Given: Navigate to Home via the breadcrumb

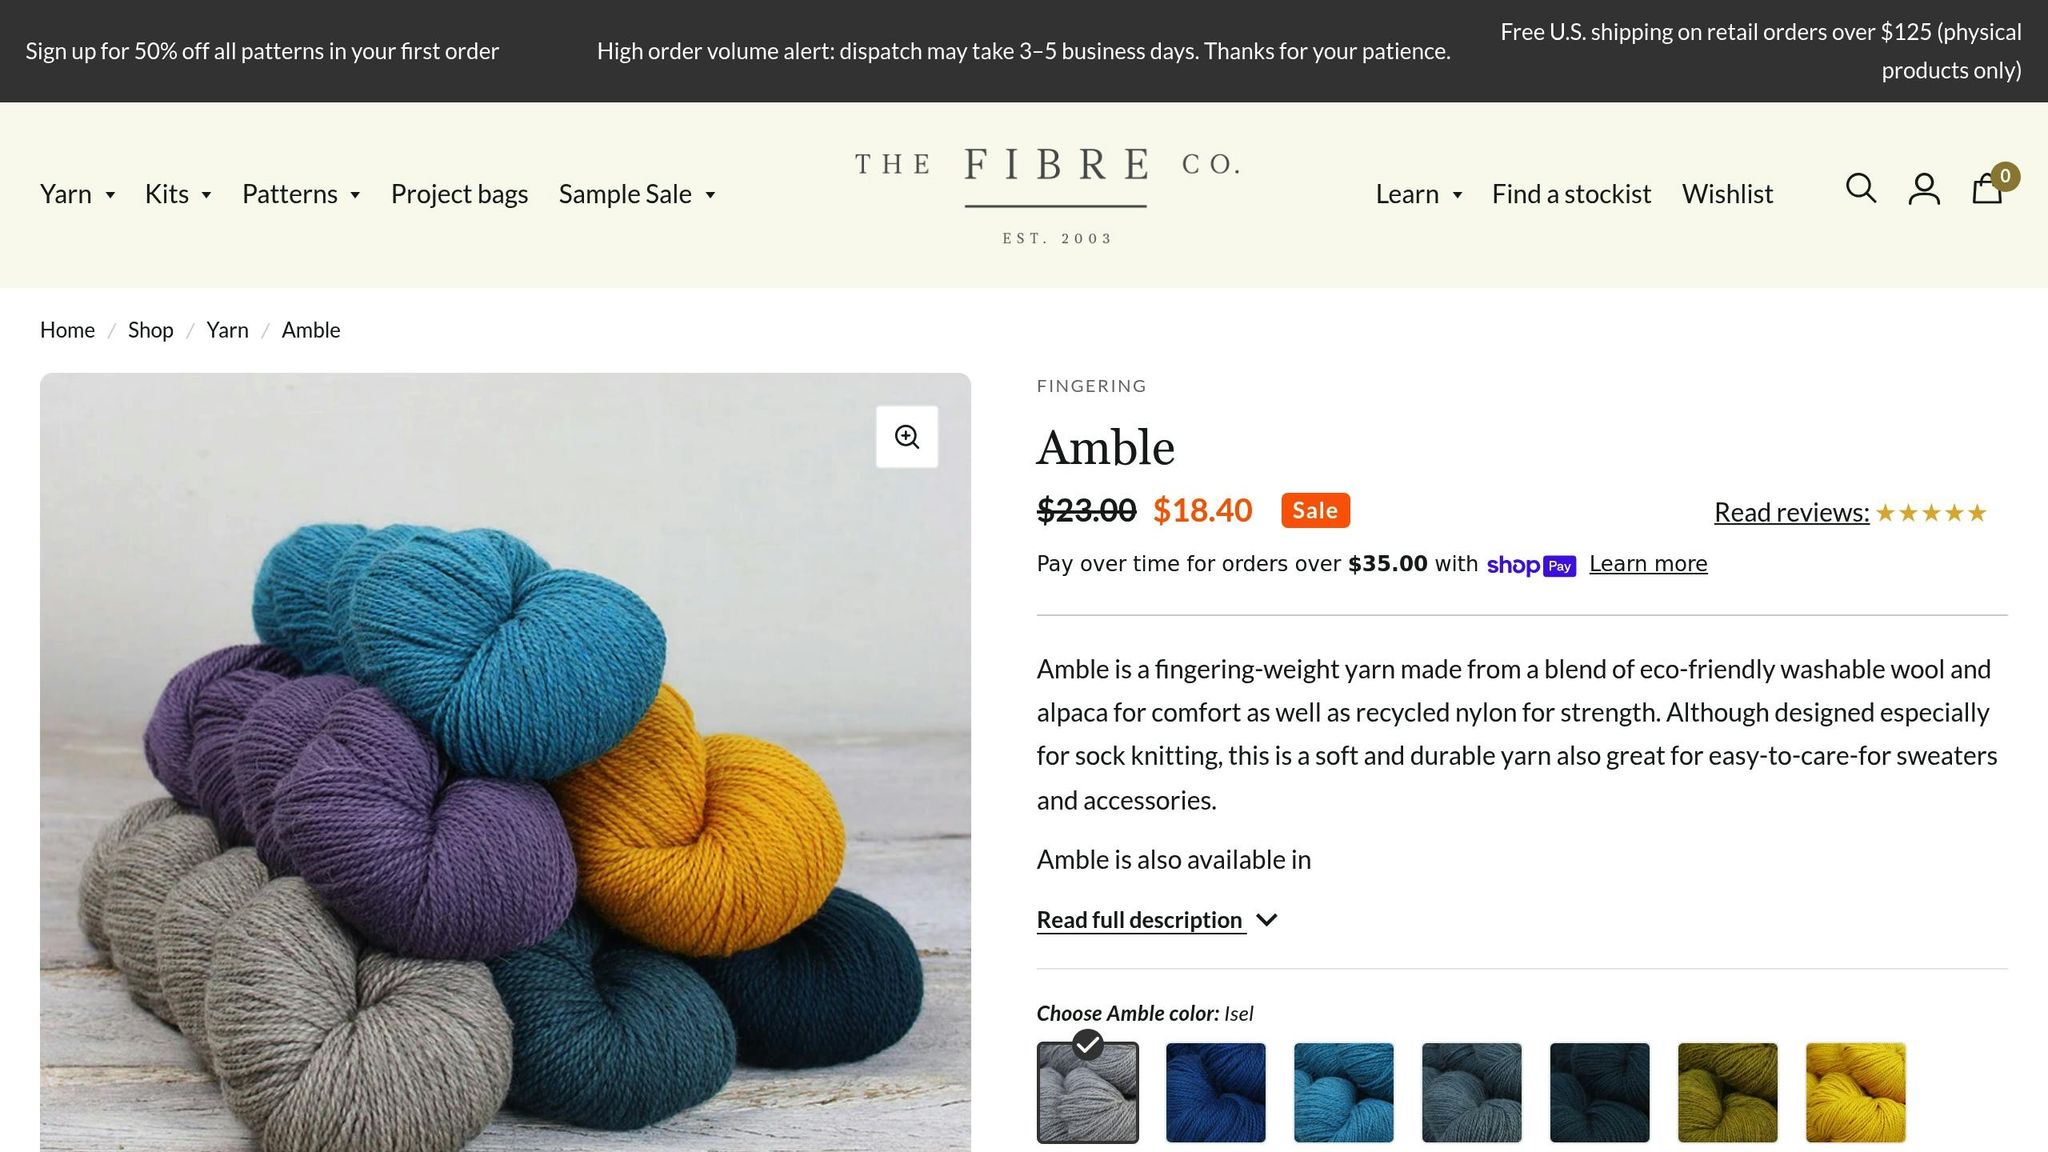Looking at the screenshot, I should pyautogui.click(x=66, y=329).
